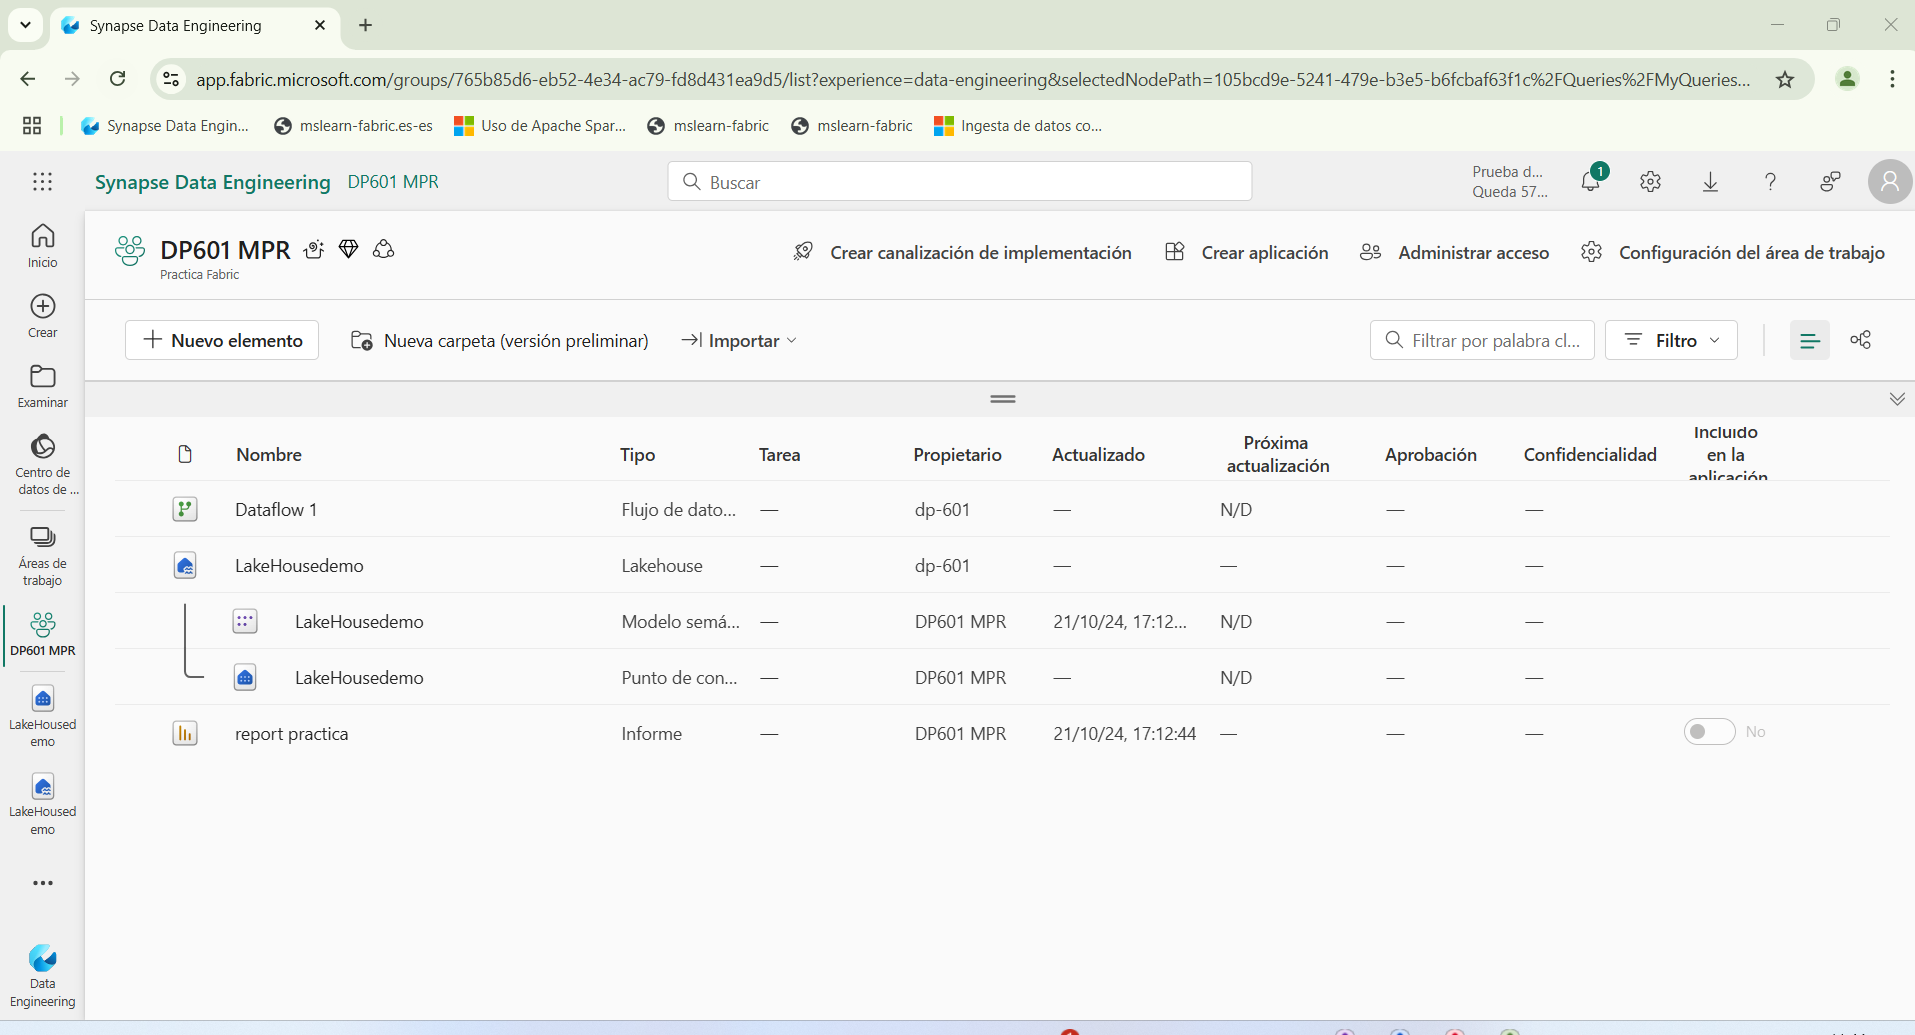Toggle report practica included in app switch
The width and height of the screenshot is (1915, 1035).
pyautogui.click(x=1709, y=732)
